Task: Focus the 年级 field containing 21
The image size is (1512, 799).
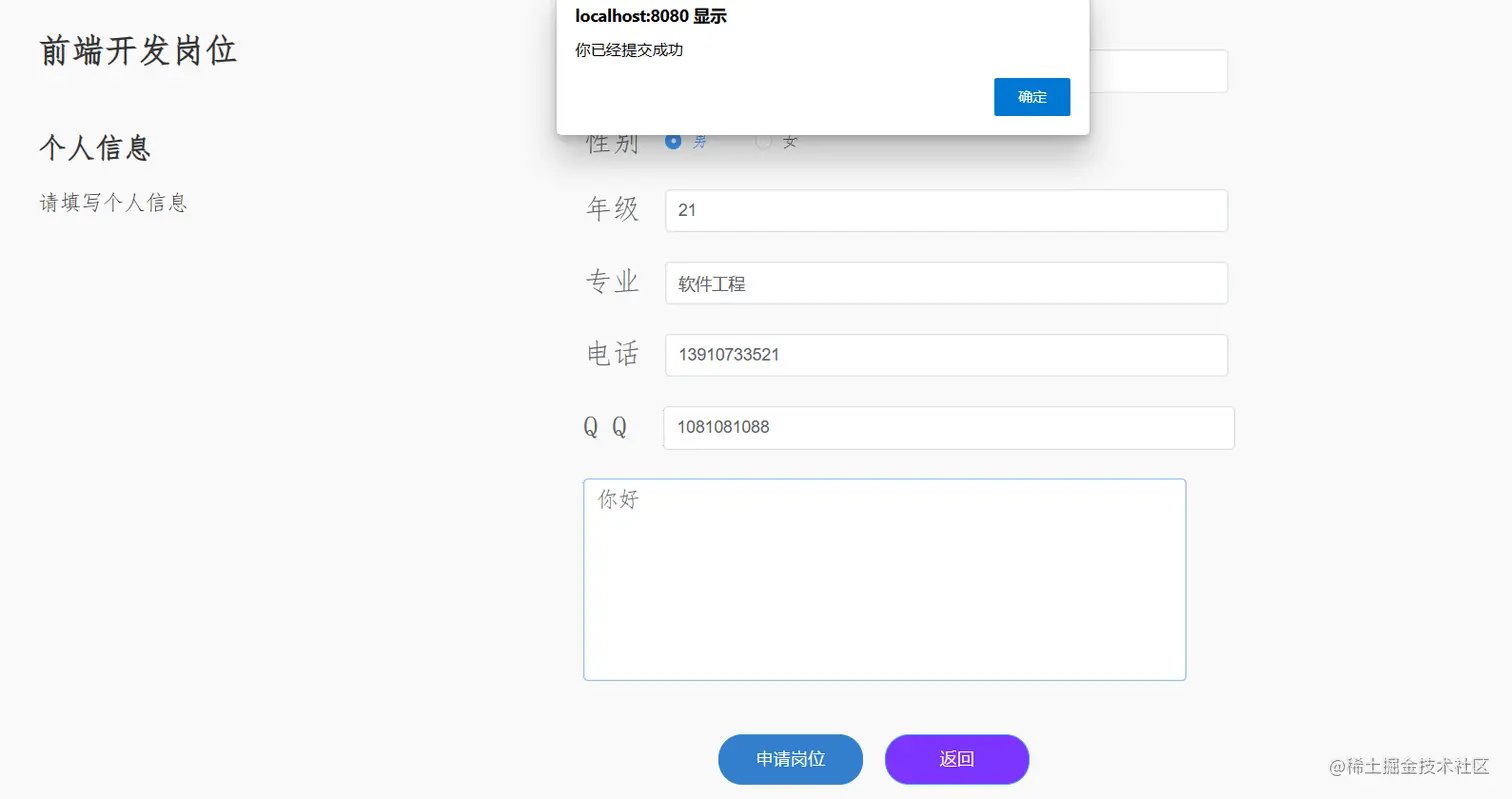Action: 946,211
